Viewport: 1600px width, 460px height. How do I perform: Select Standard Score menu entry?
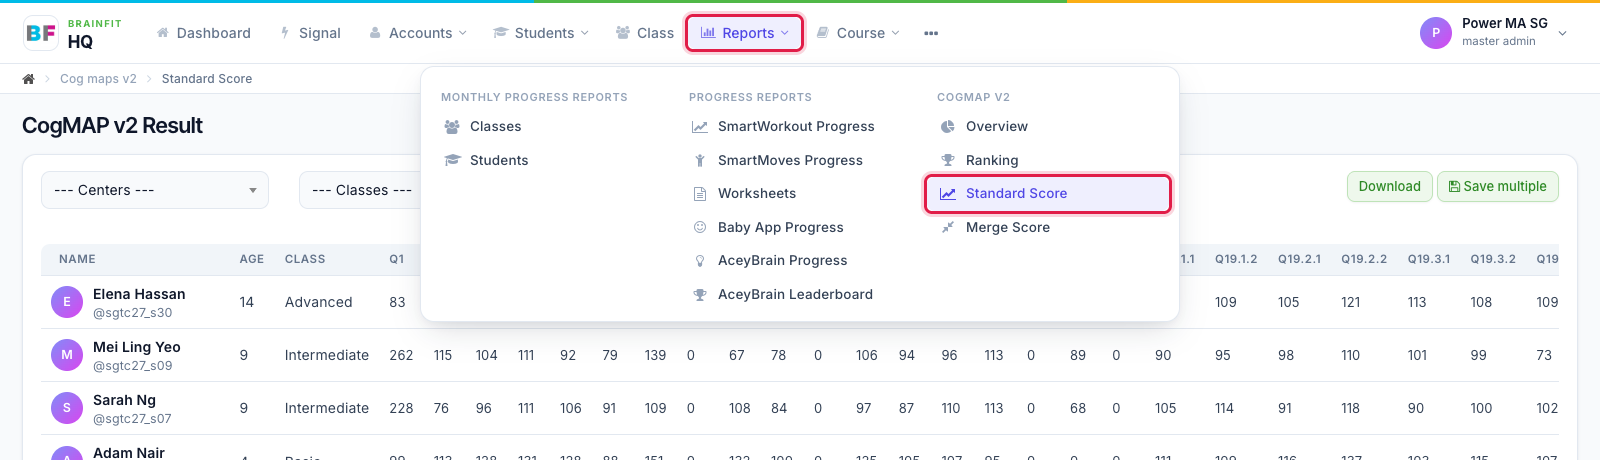tap(1047, 193)
